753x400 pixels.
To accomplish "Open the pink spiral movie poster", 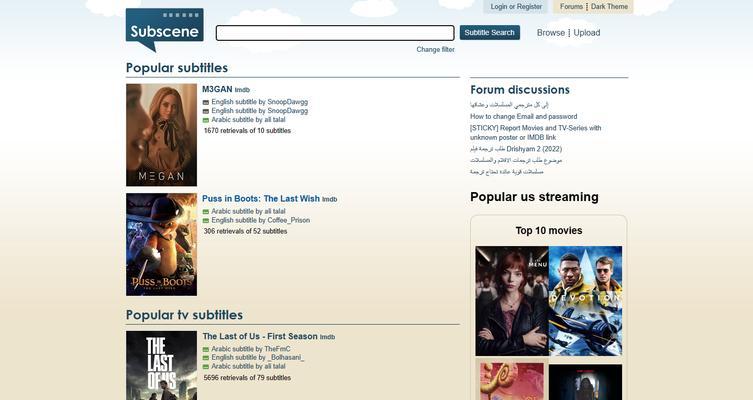I will 512,382.
